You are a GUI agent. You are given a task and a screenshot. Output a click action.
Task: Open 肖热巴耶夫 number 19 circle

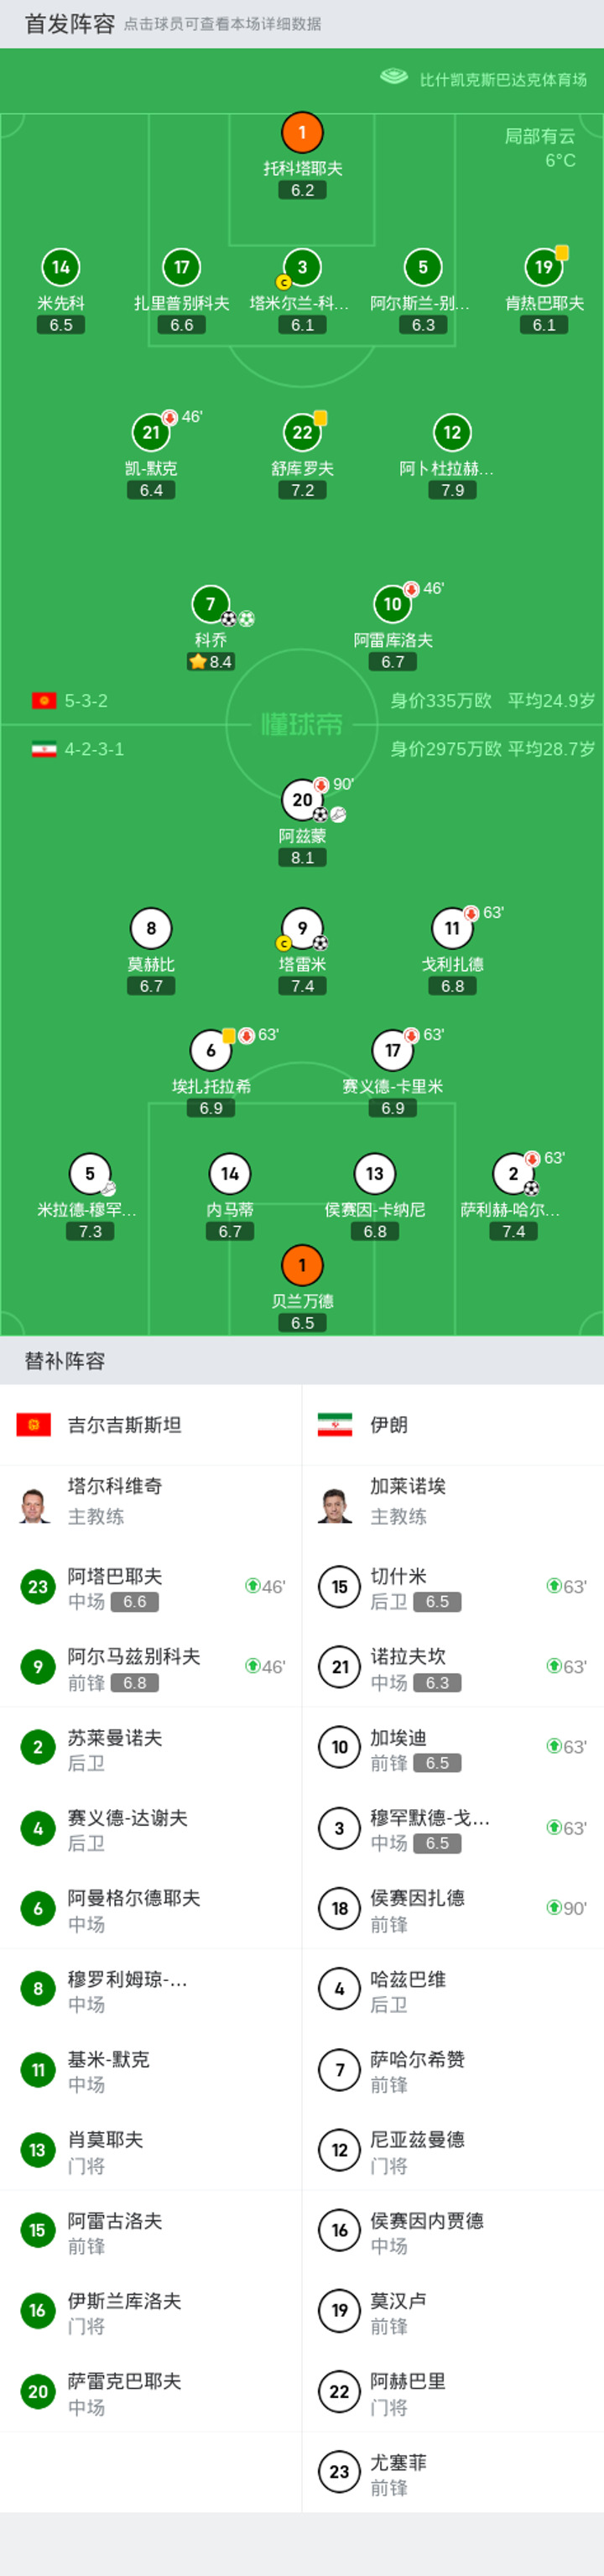point(544,267)
